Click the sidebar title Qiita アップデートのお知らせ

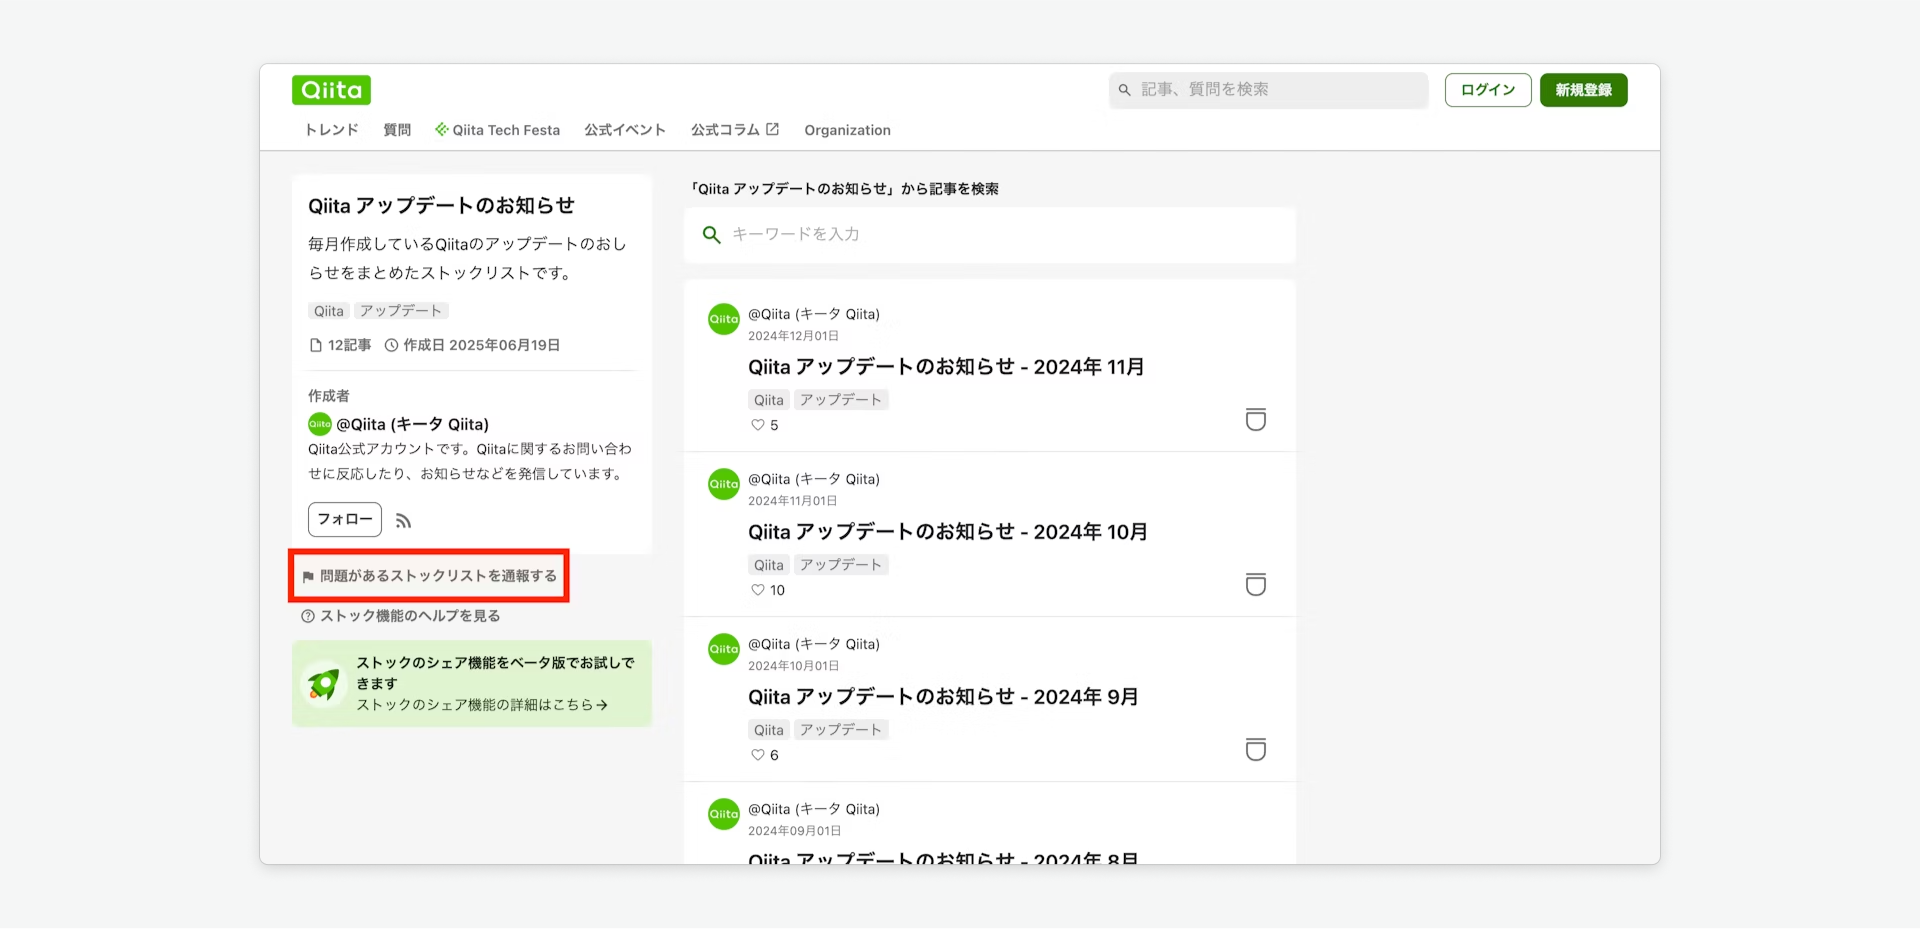(x=441, y=206)
